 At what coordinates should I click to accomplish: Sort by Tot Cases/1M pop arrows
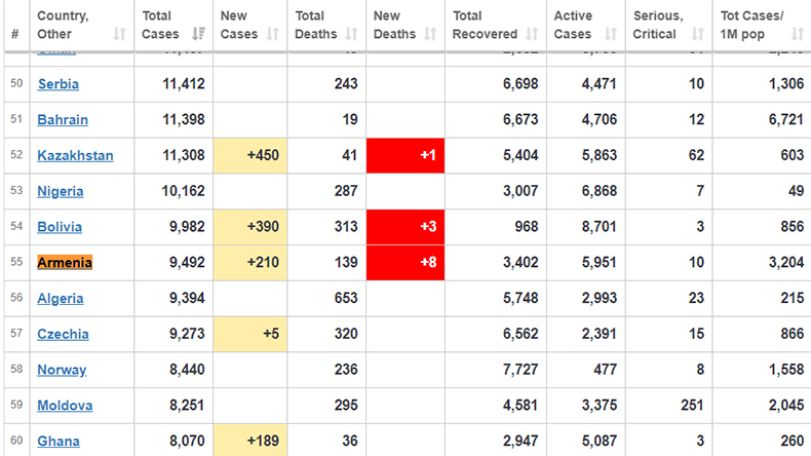coord(798,34)
